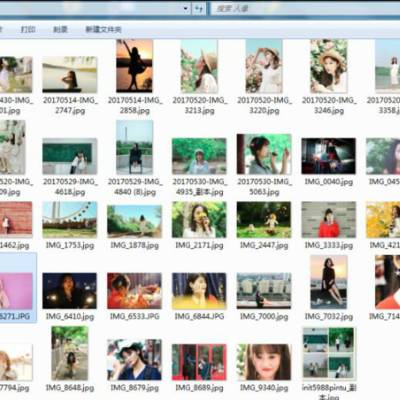Select close-up portrait thumbnail IMG_9340.jpg

[x=264, y=362]
